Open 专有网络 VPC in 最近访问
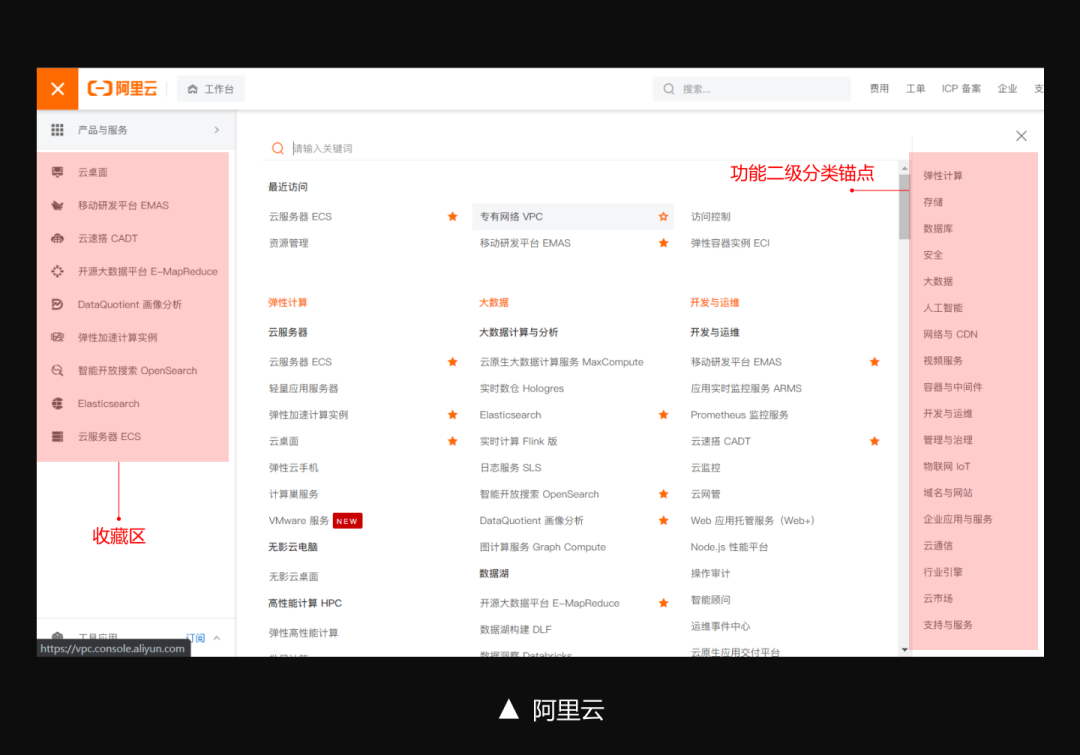Image resolution: width=1080 pixels, height=755 pixels. [x=511, y=216]
